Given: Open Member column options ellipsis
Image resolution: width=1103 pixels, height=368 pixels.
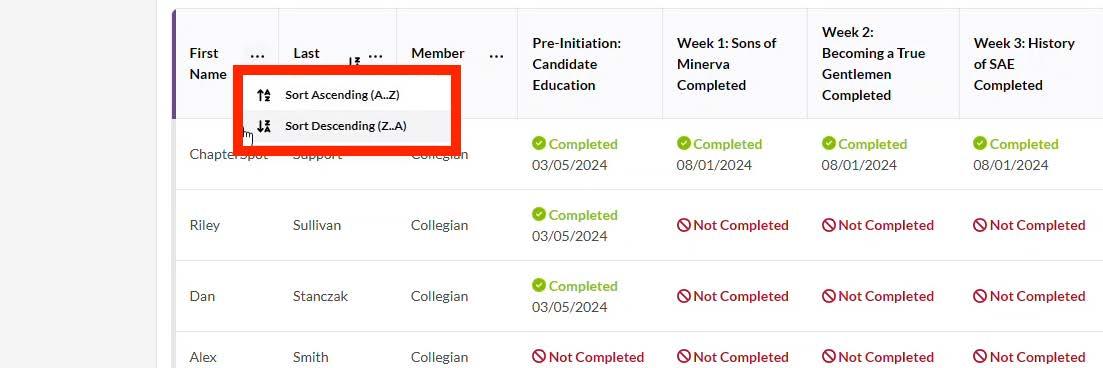Looking at the screenshot, I should pos(497,56).
